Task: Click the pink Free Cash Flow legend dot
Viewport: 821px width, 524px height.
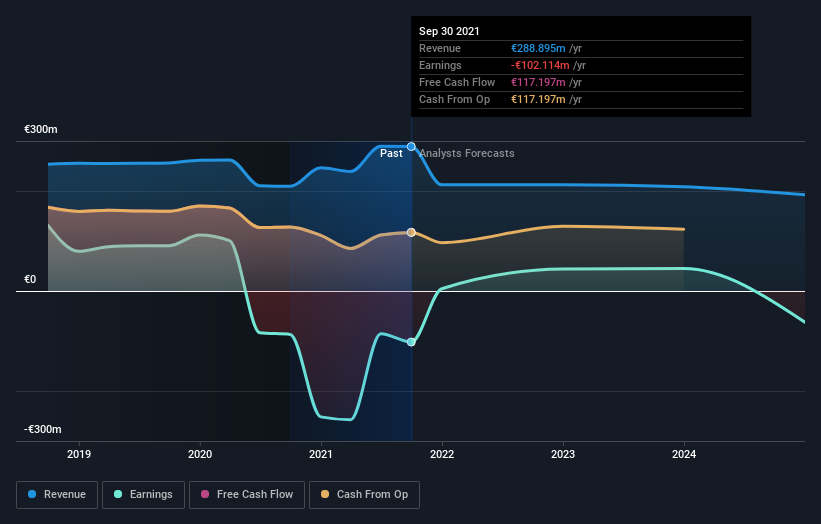Action: click(205, 494)
